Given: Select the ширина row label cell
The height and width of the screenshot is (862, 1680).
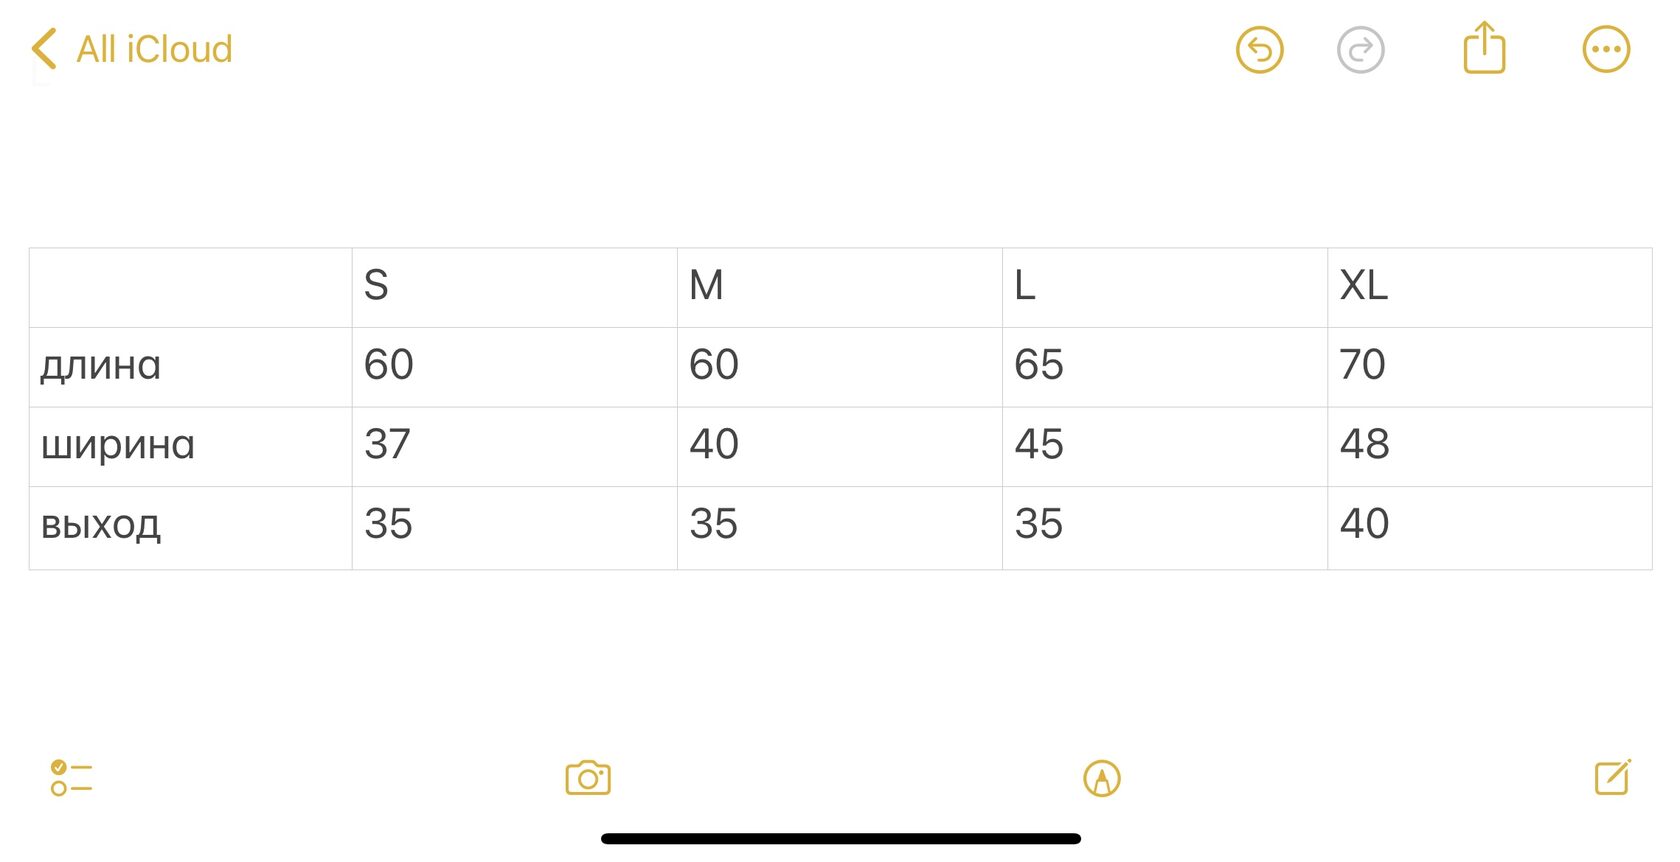Looking at the screenshot, I should (x=191, y=447).
